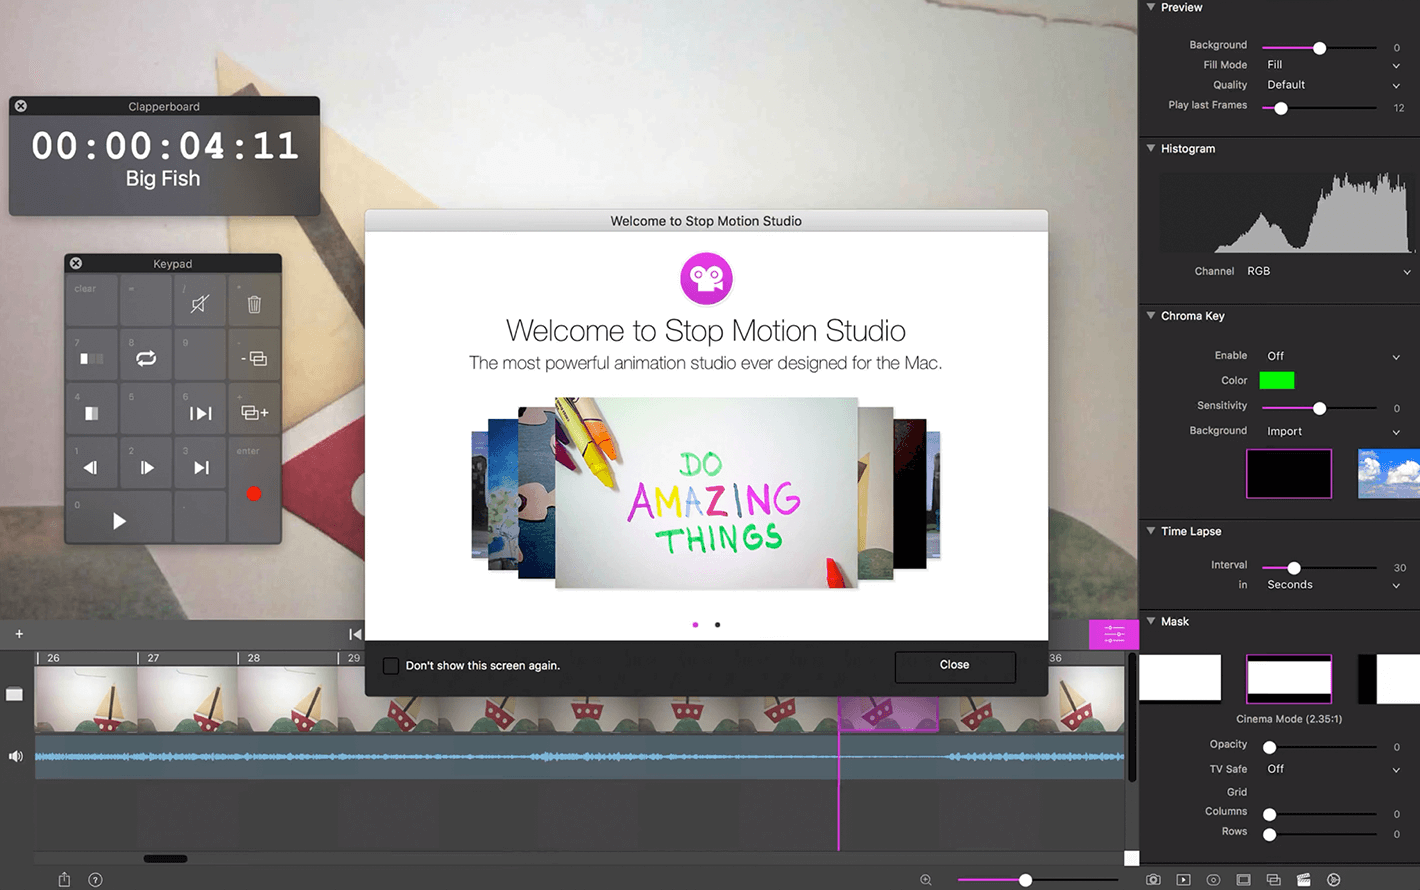Screen dimensions: 1420x890
Task: Click the Keypad key 6 skip icon
Action: pyautogui.click(x=201, y=413)
